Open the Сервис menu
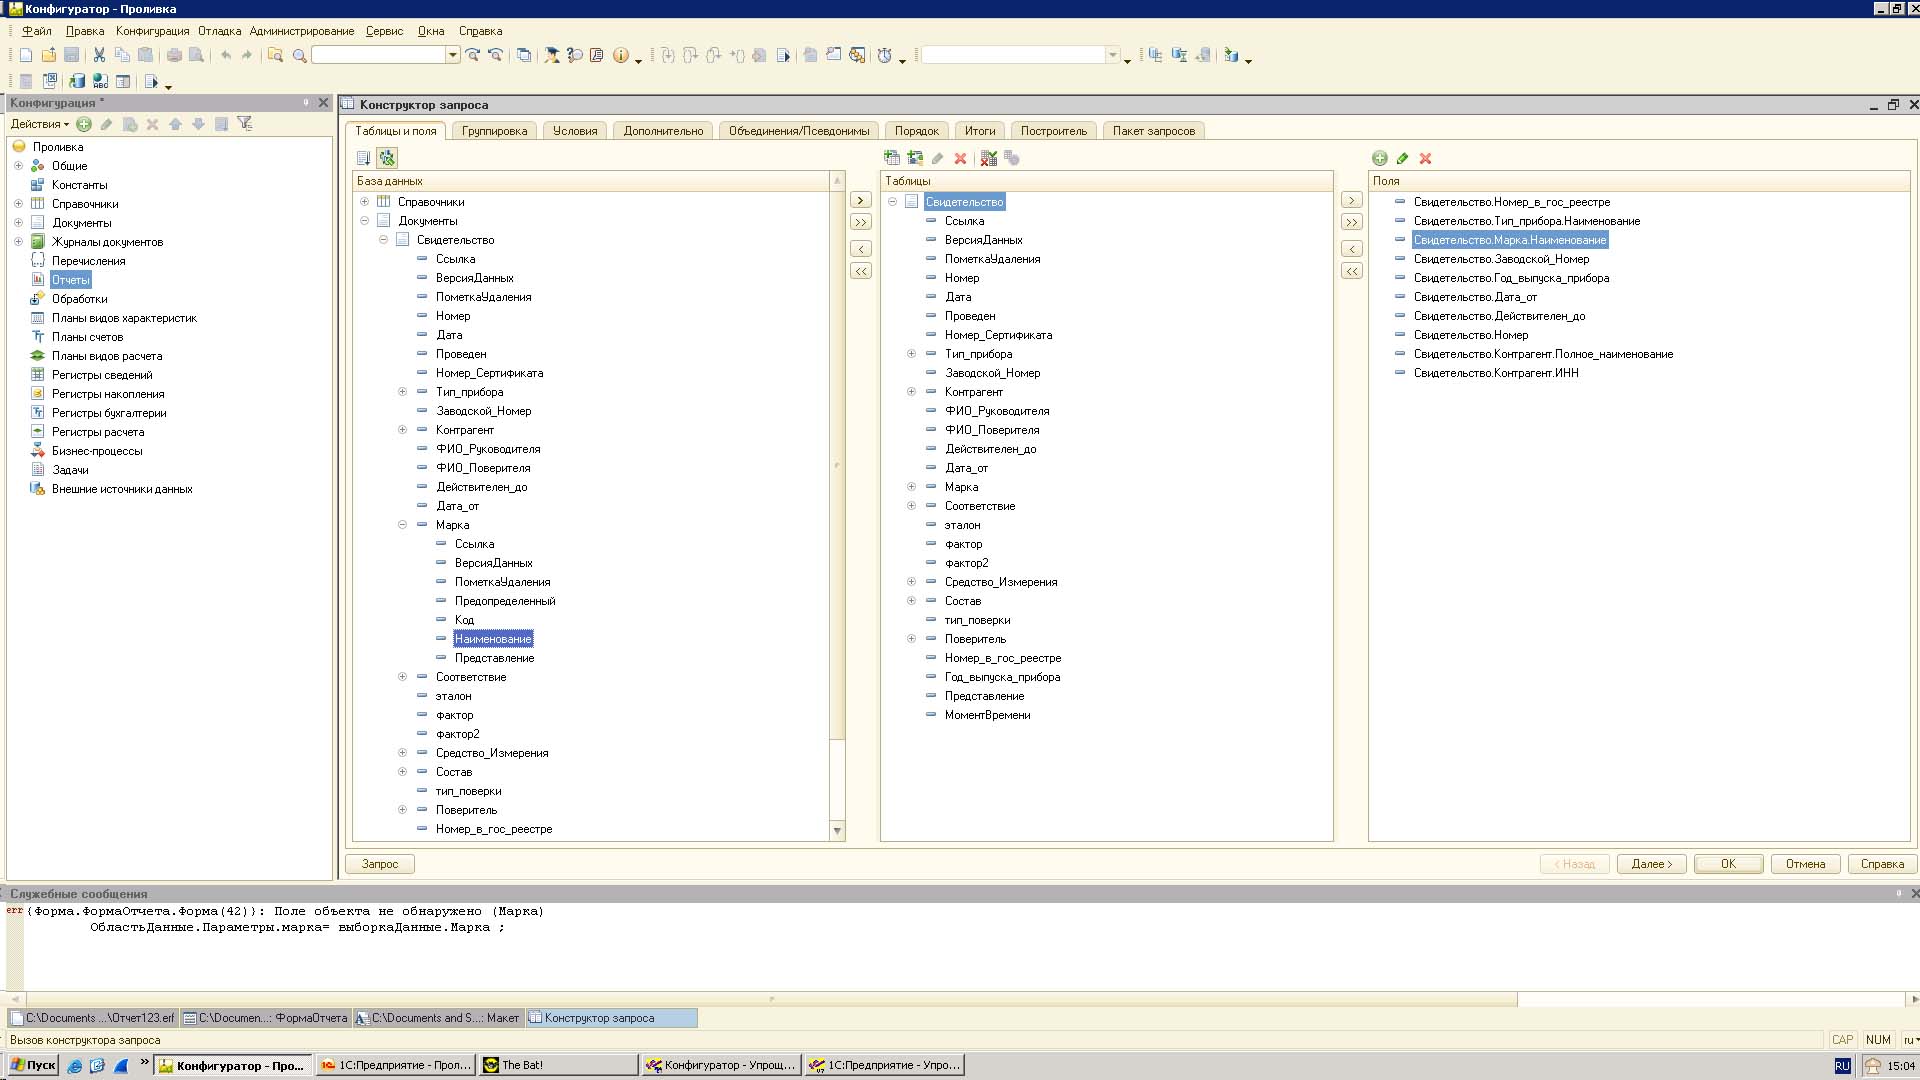Screen dimensions: 1920x1080 pos(384,31)
